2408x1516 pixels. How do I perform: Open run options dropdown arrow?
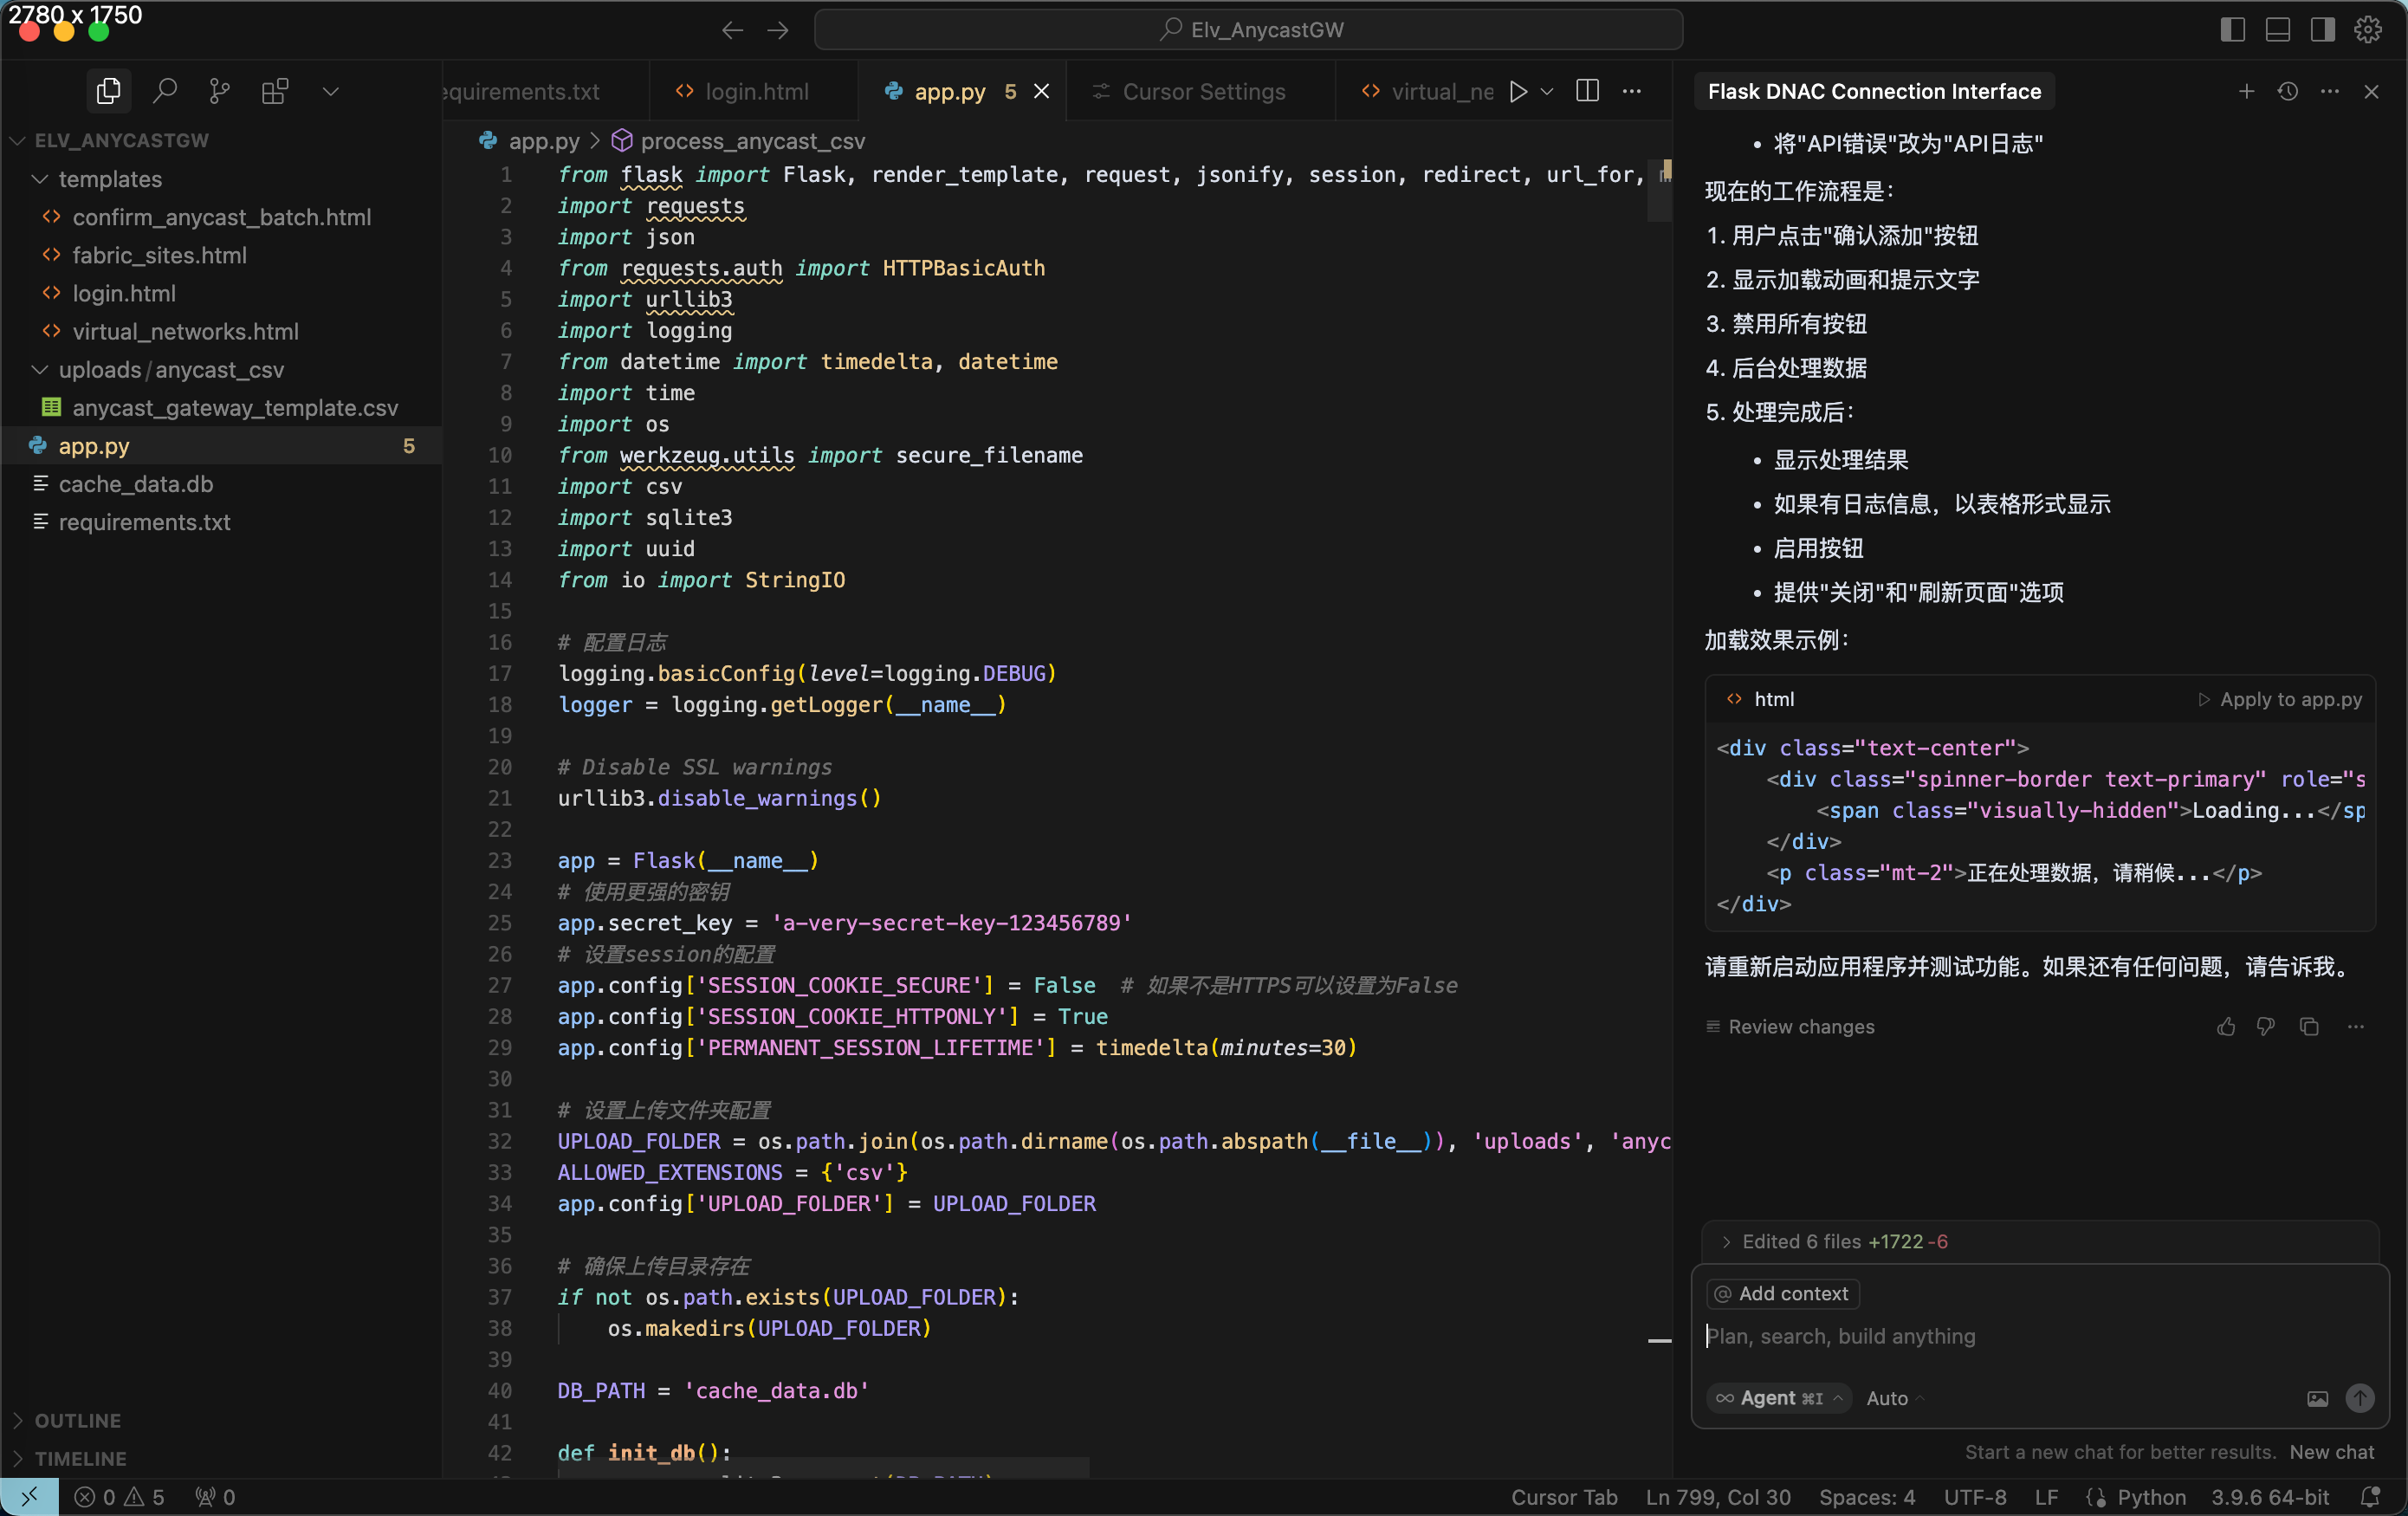tap(1547, 91)
